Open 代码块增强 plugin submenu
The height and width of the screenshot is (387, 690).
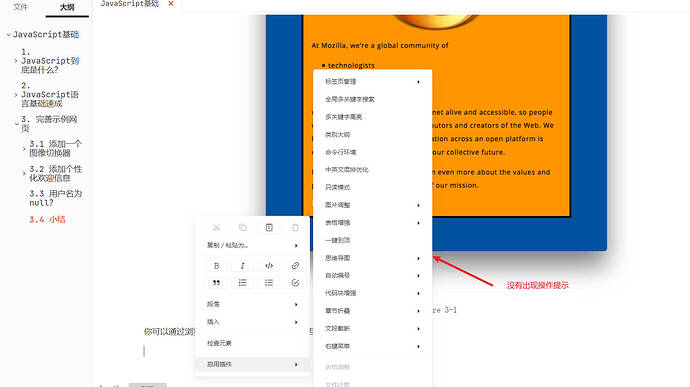[x=372, y=293]
